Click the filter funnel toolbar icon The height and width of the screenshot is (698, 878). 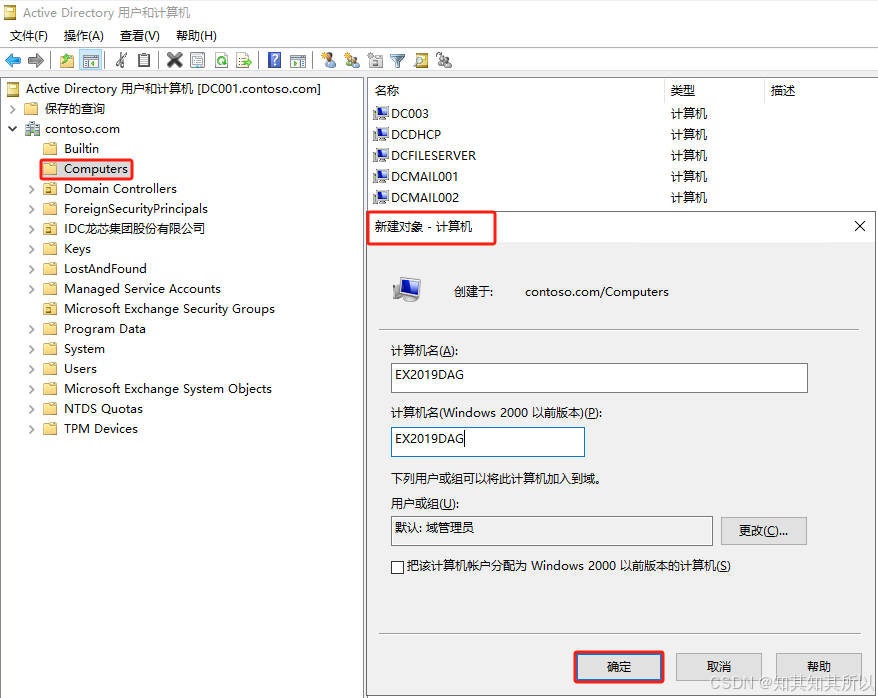point(398,60)
